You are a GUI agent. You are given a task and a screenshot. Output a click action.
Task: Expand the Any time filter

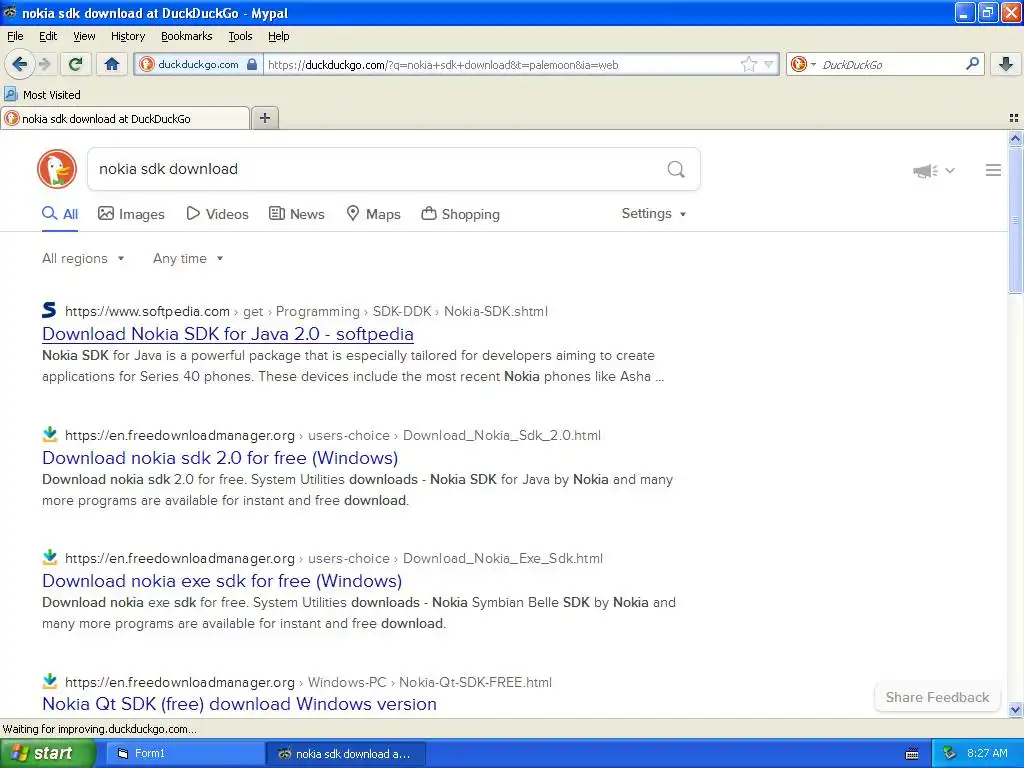pos(188,259)
